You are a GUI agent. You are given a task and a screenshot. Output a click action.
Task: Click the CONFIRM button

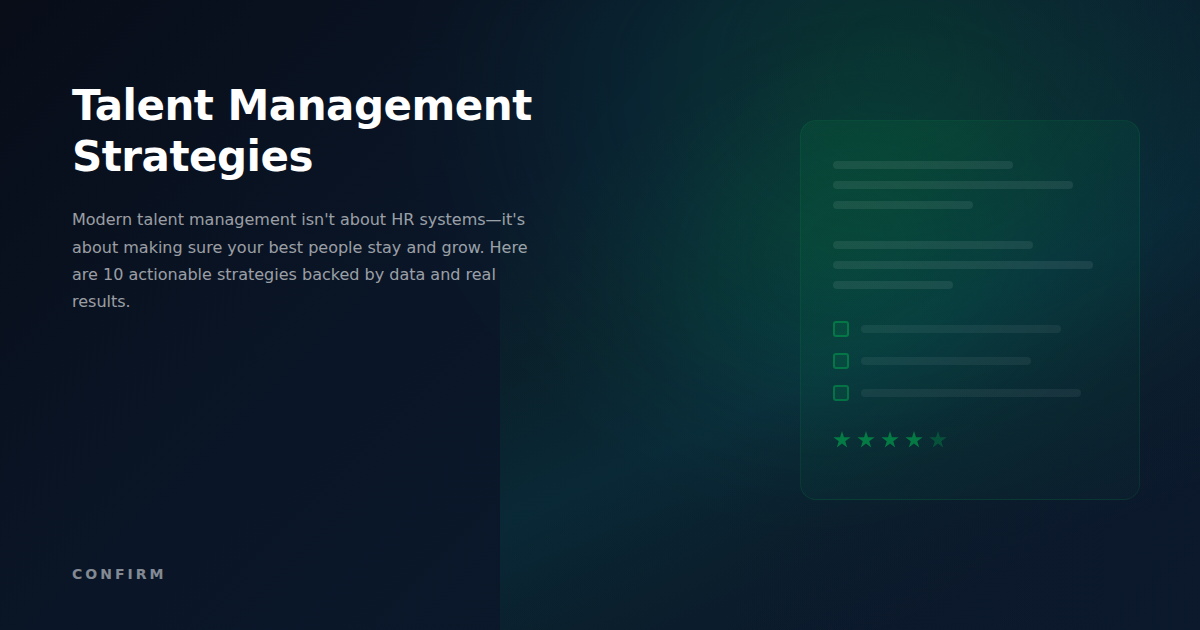click(x=118, y=574)
